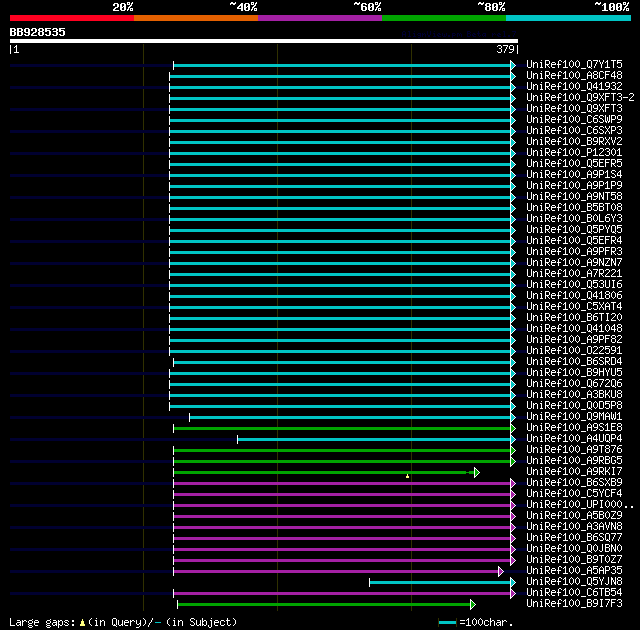Open the UniRef100_C6SWP9 hit
Image resolution: width=640 pixels, height=630 pixels.
click(x=574, y=120)
